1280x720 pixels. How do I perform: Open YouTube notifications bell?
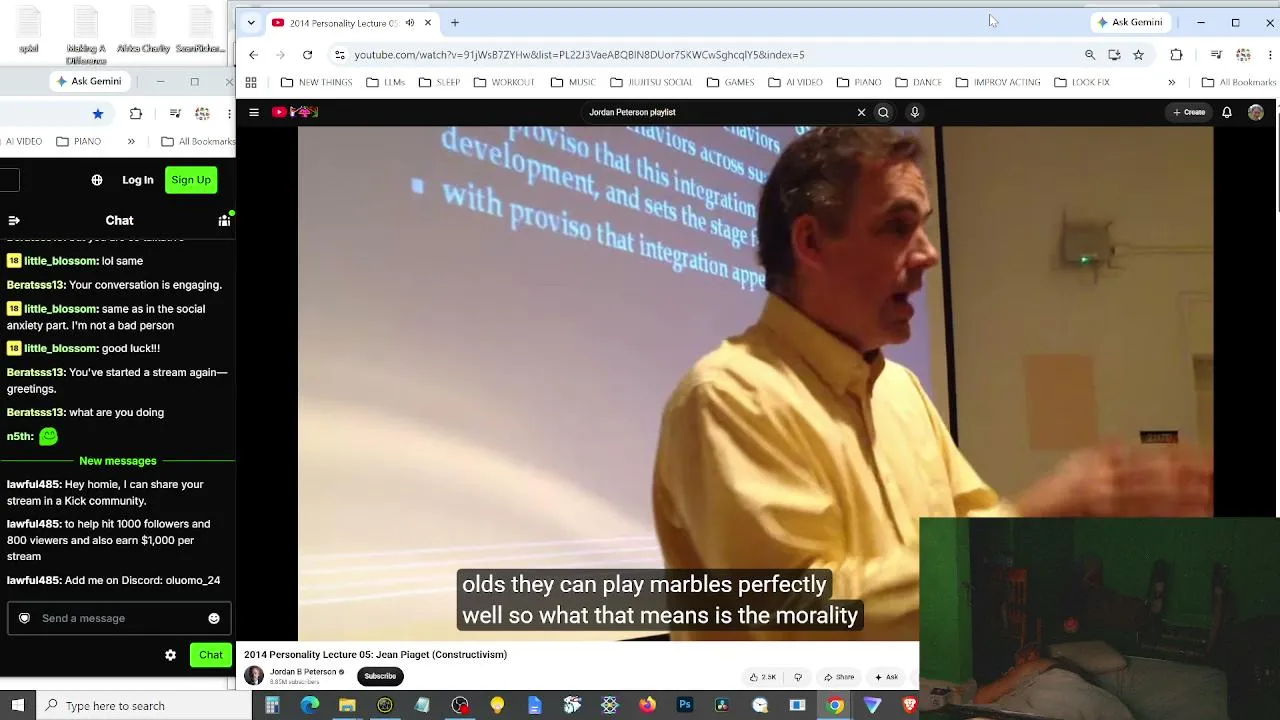point(1227,112)
